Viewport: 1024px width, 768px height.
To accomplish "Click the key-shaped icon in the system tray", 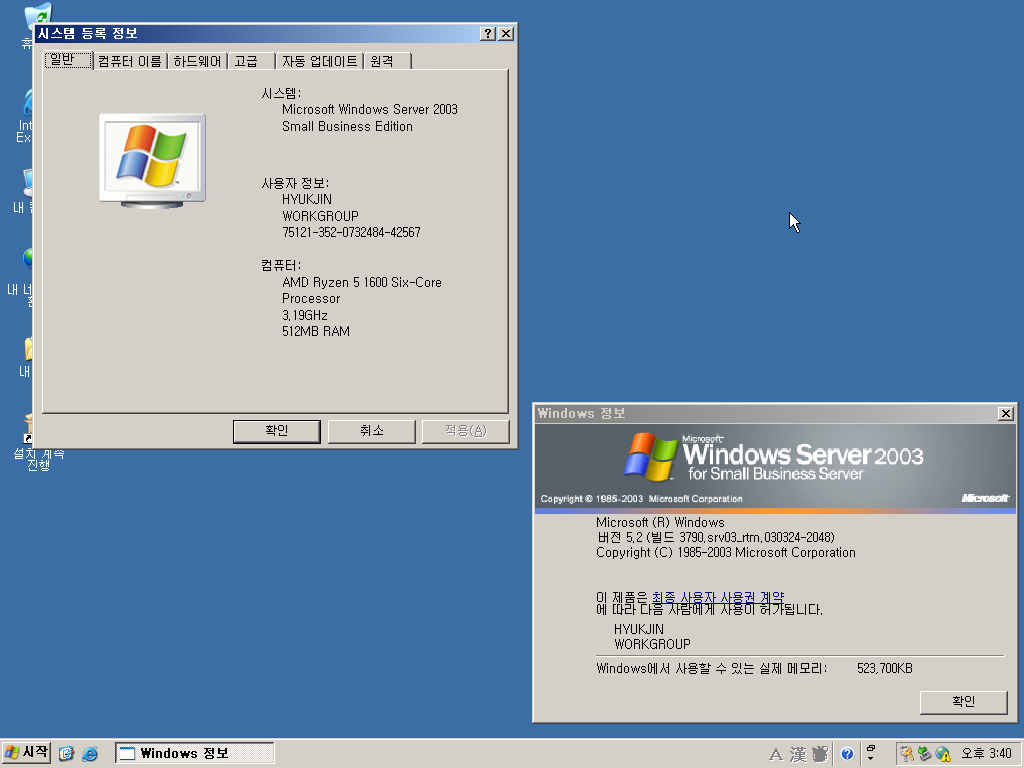I will pos(906,754).
